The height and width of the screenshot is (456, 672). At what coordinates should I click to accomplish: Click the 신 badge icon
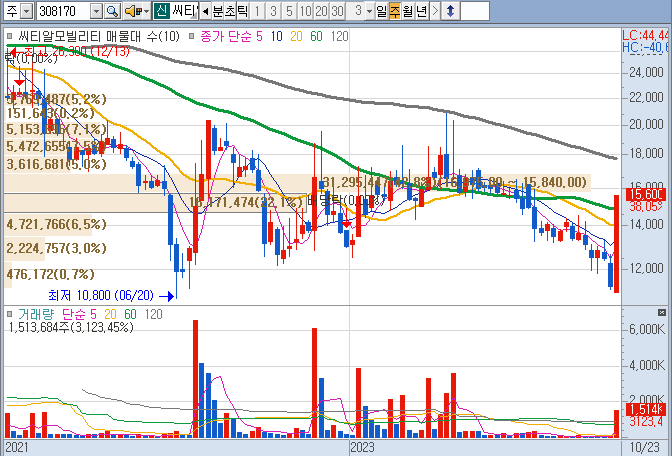click(161, 11)
